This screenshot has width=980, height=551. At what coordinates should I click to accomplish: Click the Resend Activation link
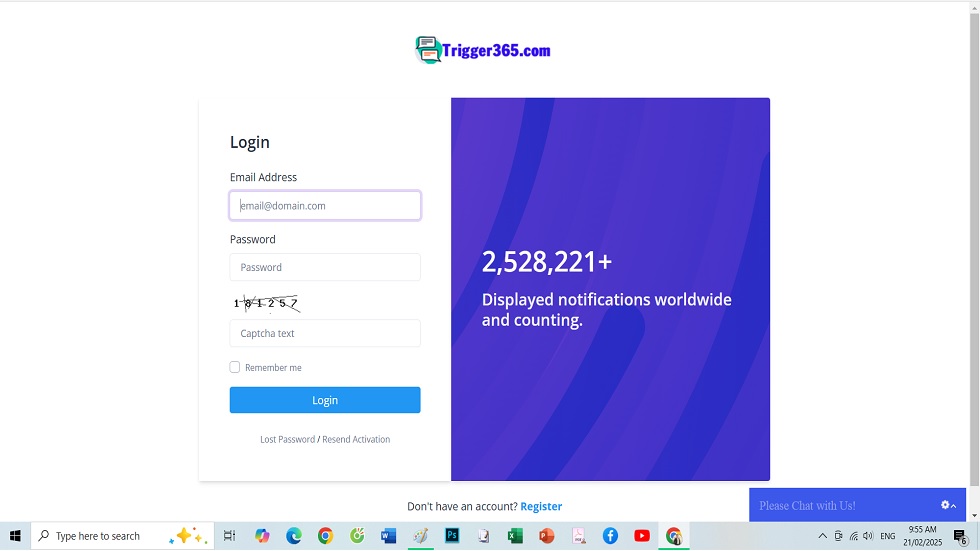pyautogui.click(x=356, y=439)
